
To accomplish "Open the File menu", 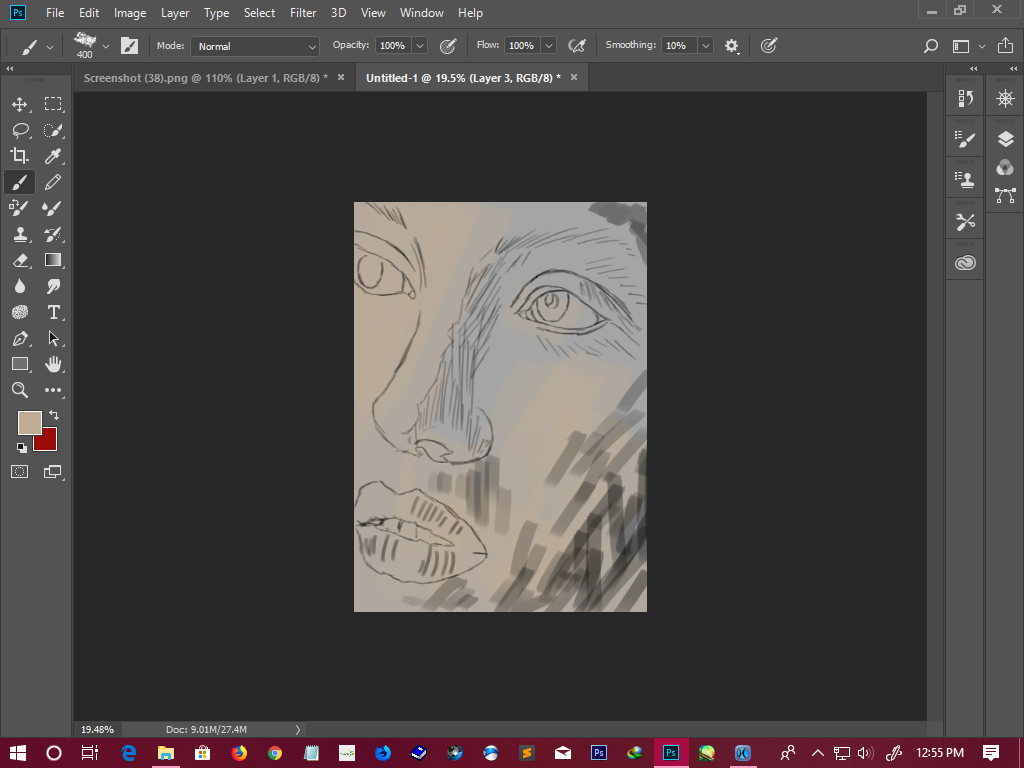I will (x=55, y=12).
